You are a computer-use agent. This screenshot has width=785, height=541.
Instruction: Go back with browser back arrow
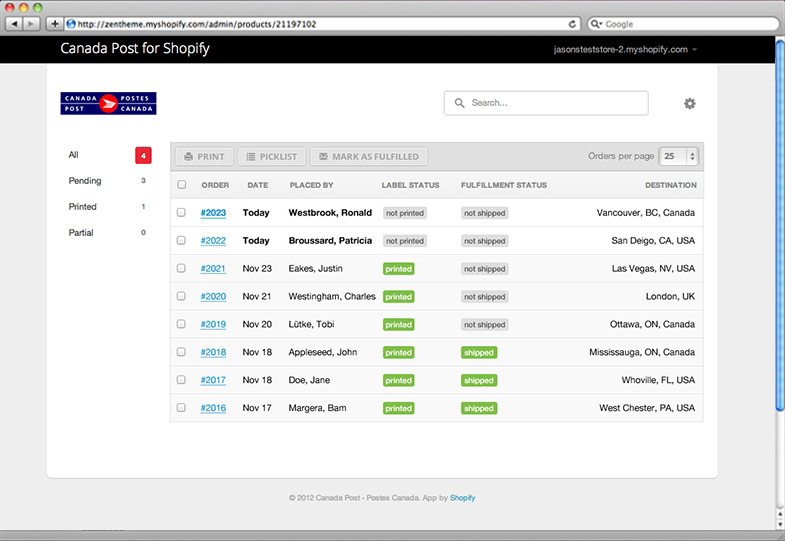pyautogui.click(x=14, y=24)
